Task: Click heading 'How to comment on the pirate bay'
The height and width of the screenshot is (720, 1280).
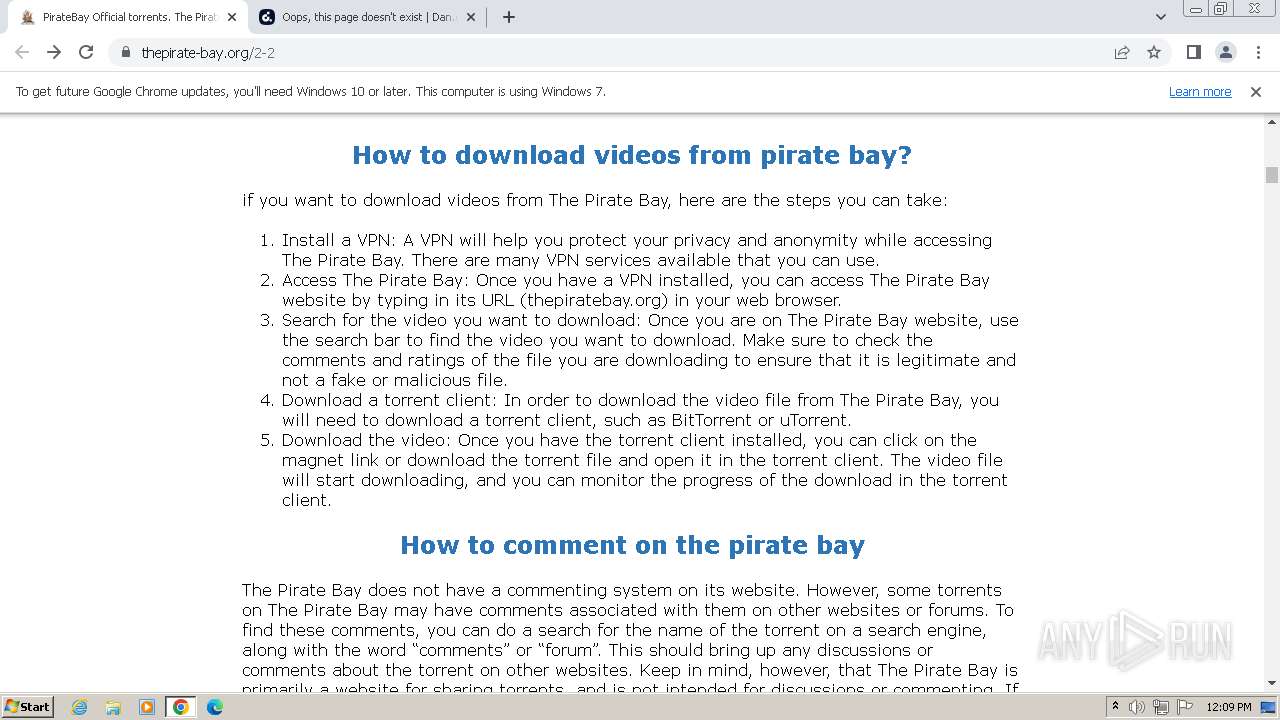Action: click(632, 545)
